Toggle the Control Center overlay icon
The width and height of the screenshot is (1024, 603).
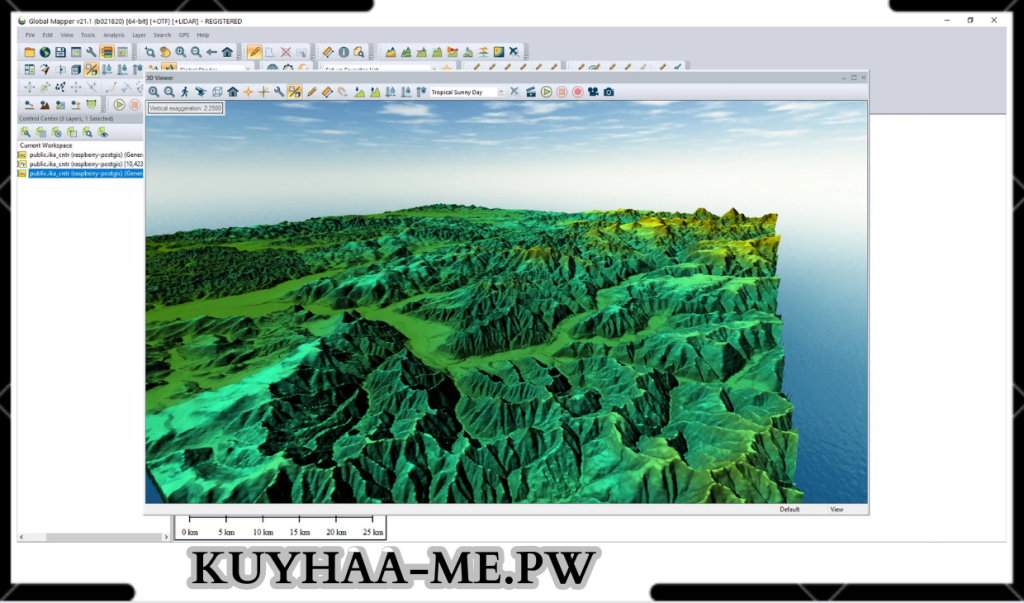pyautogui.click(x=107, y=52)
